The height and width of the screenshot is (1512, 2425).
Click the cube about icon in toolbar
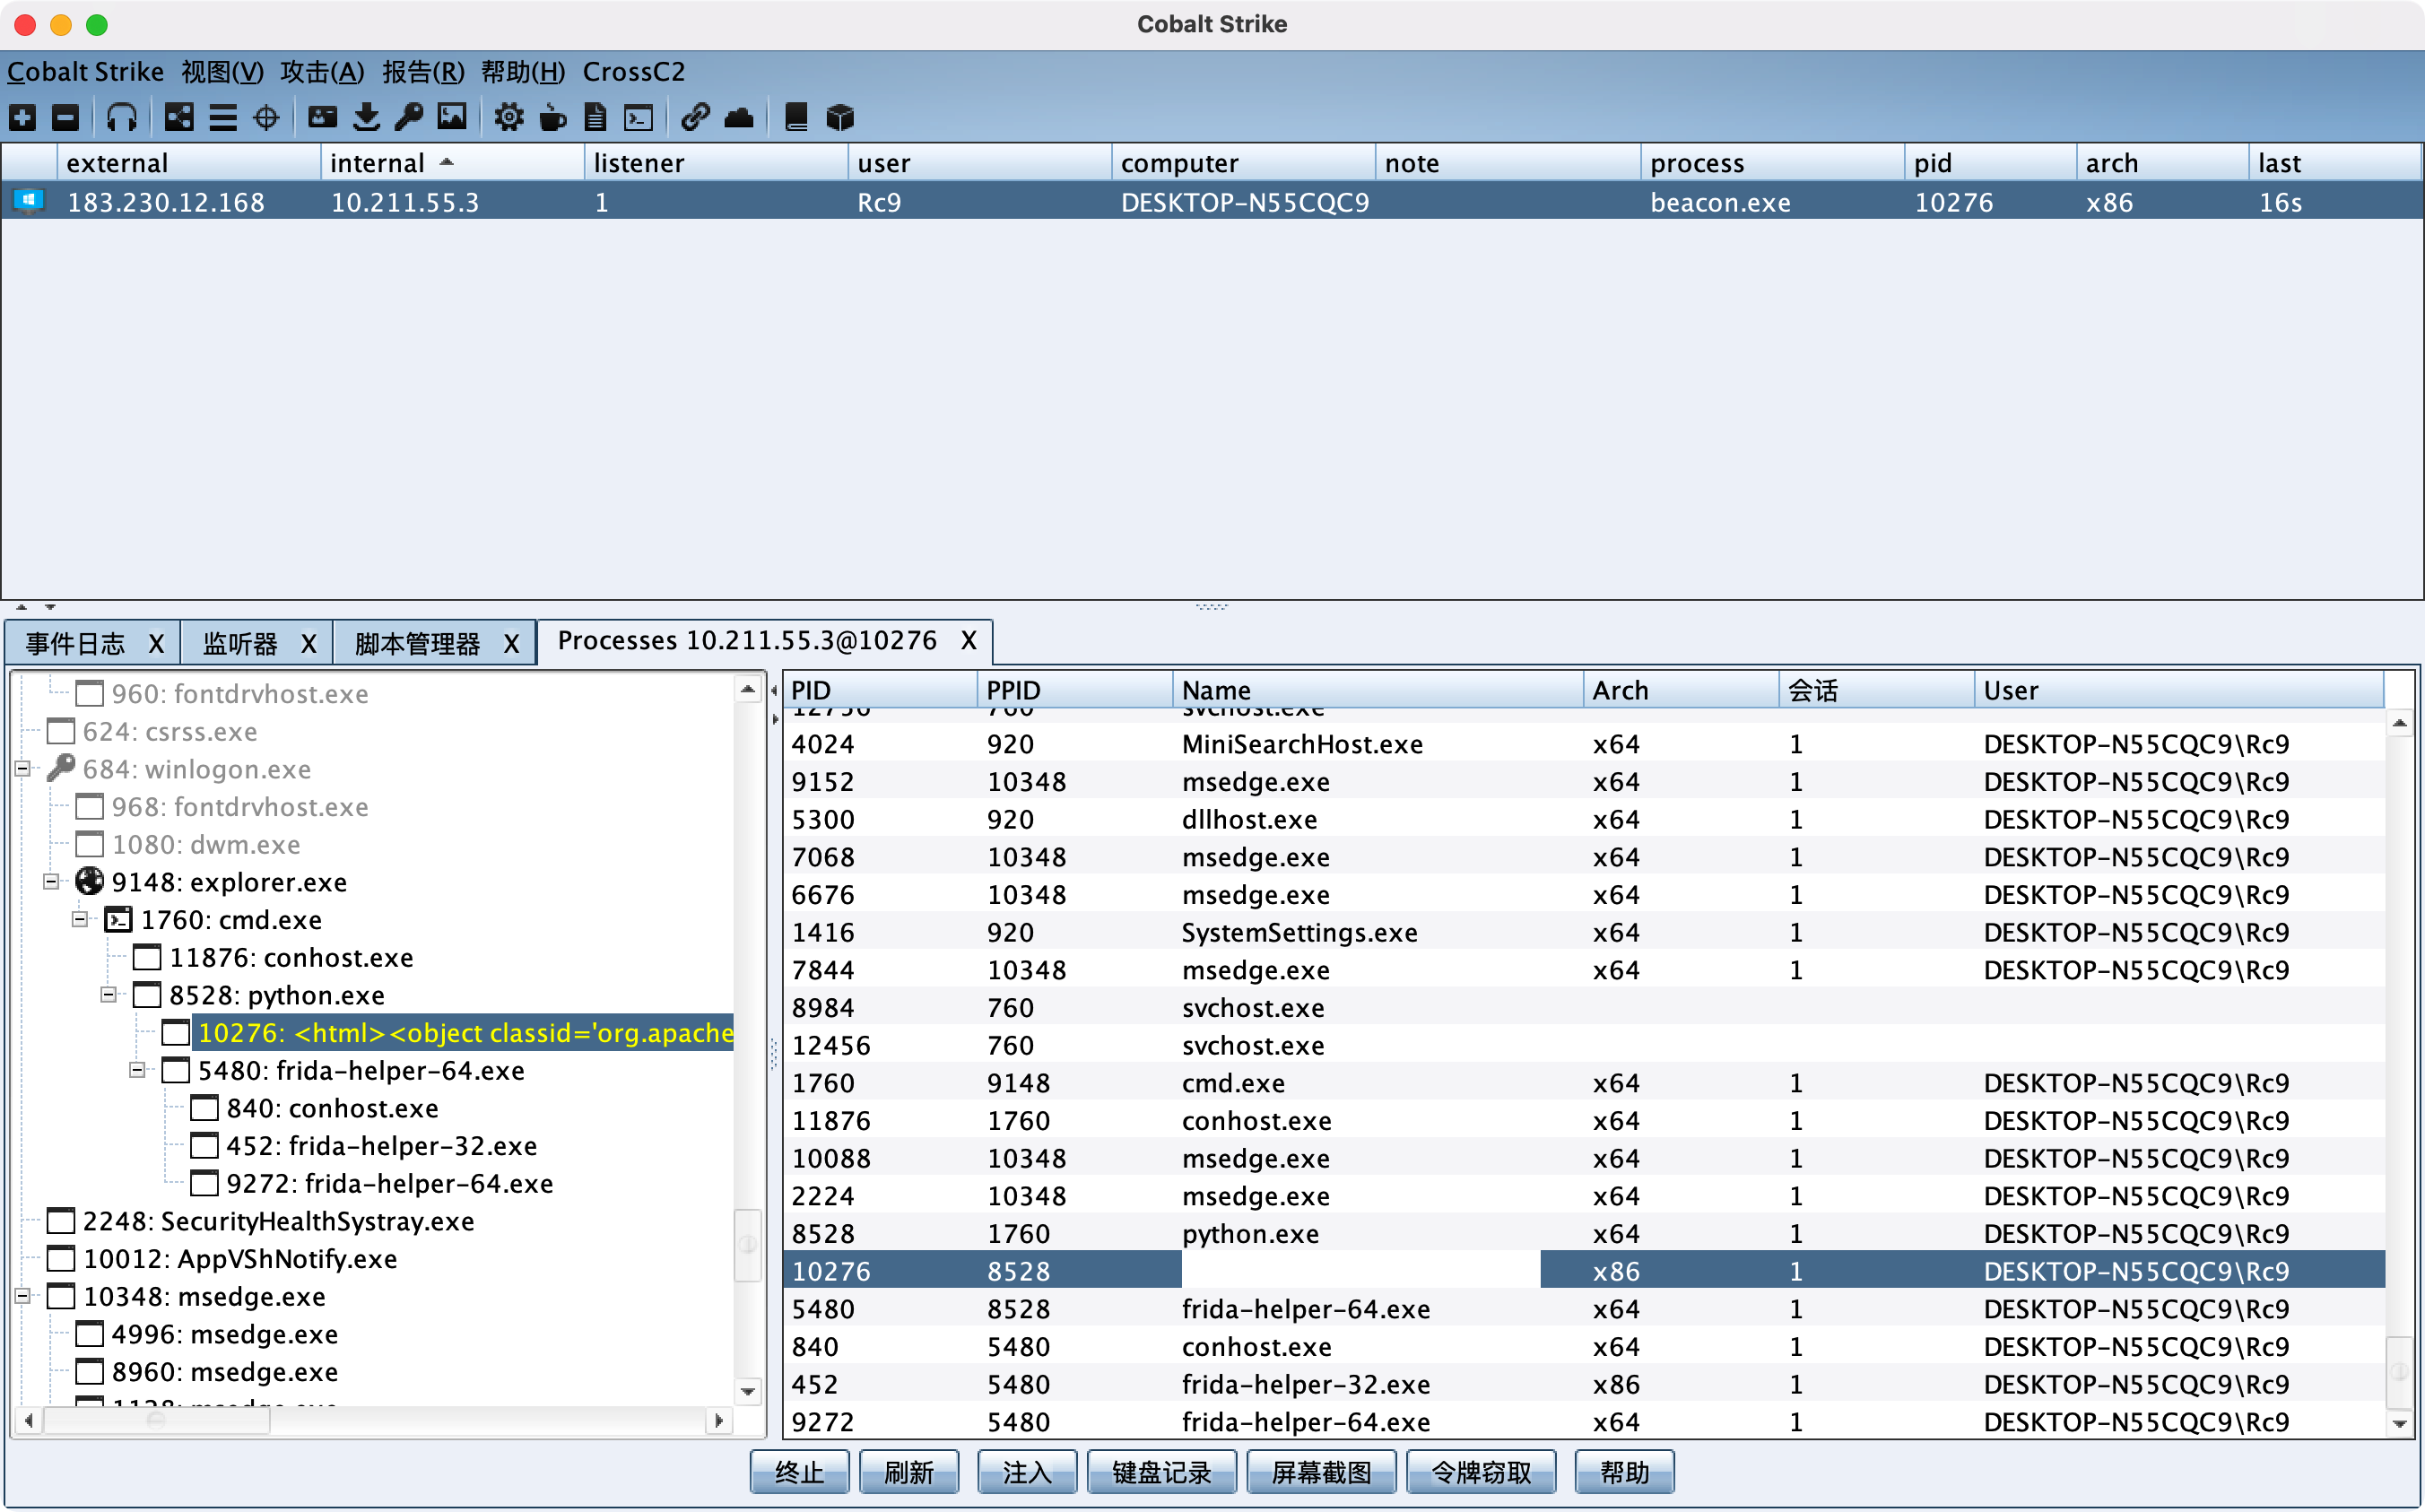840,118
